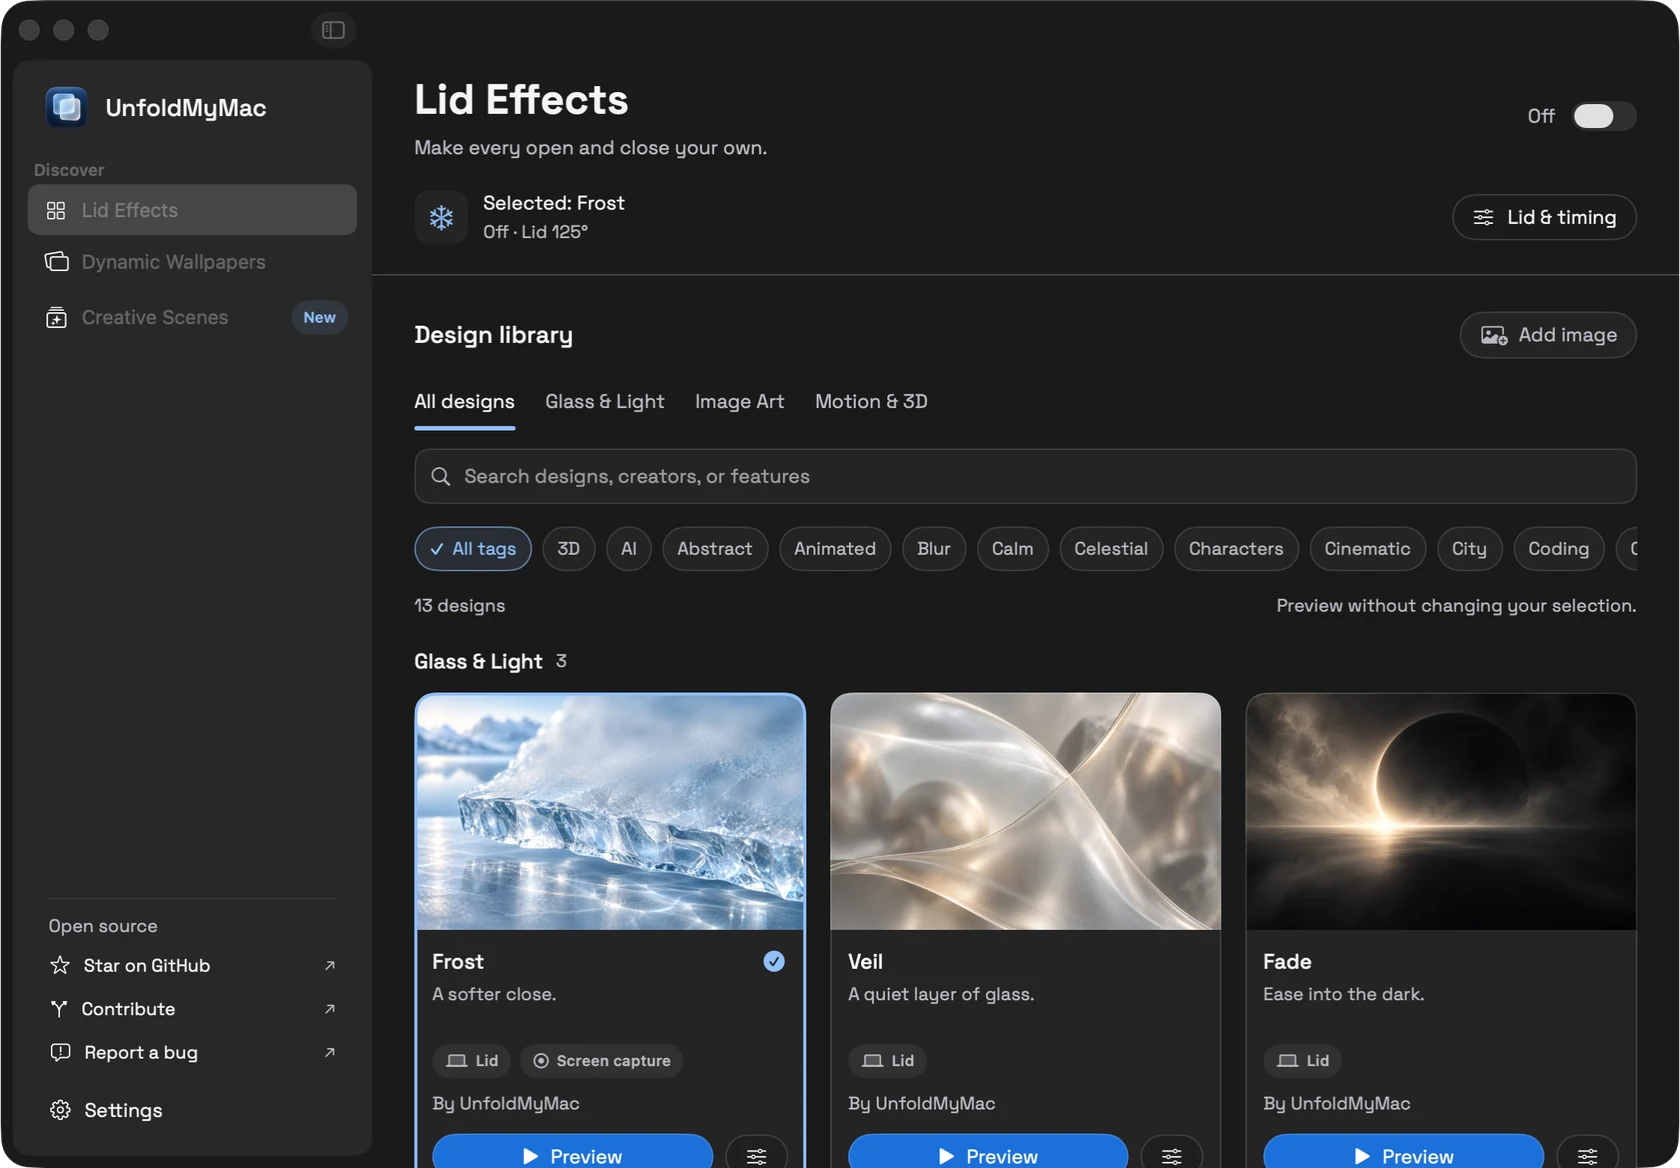Filter designs by the 3D tag
The image size is (1680, 1168).
[x=569, y=549]
